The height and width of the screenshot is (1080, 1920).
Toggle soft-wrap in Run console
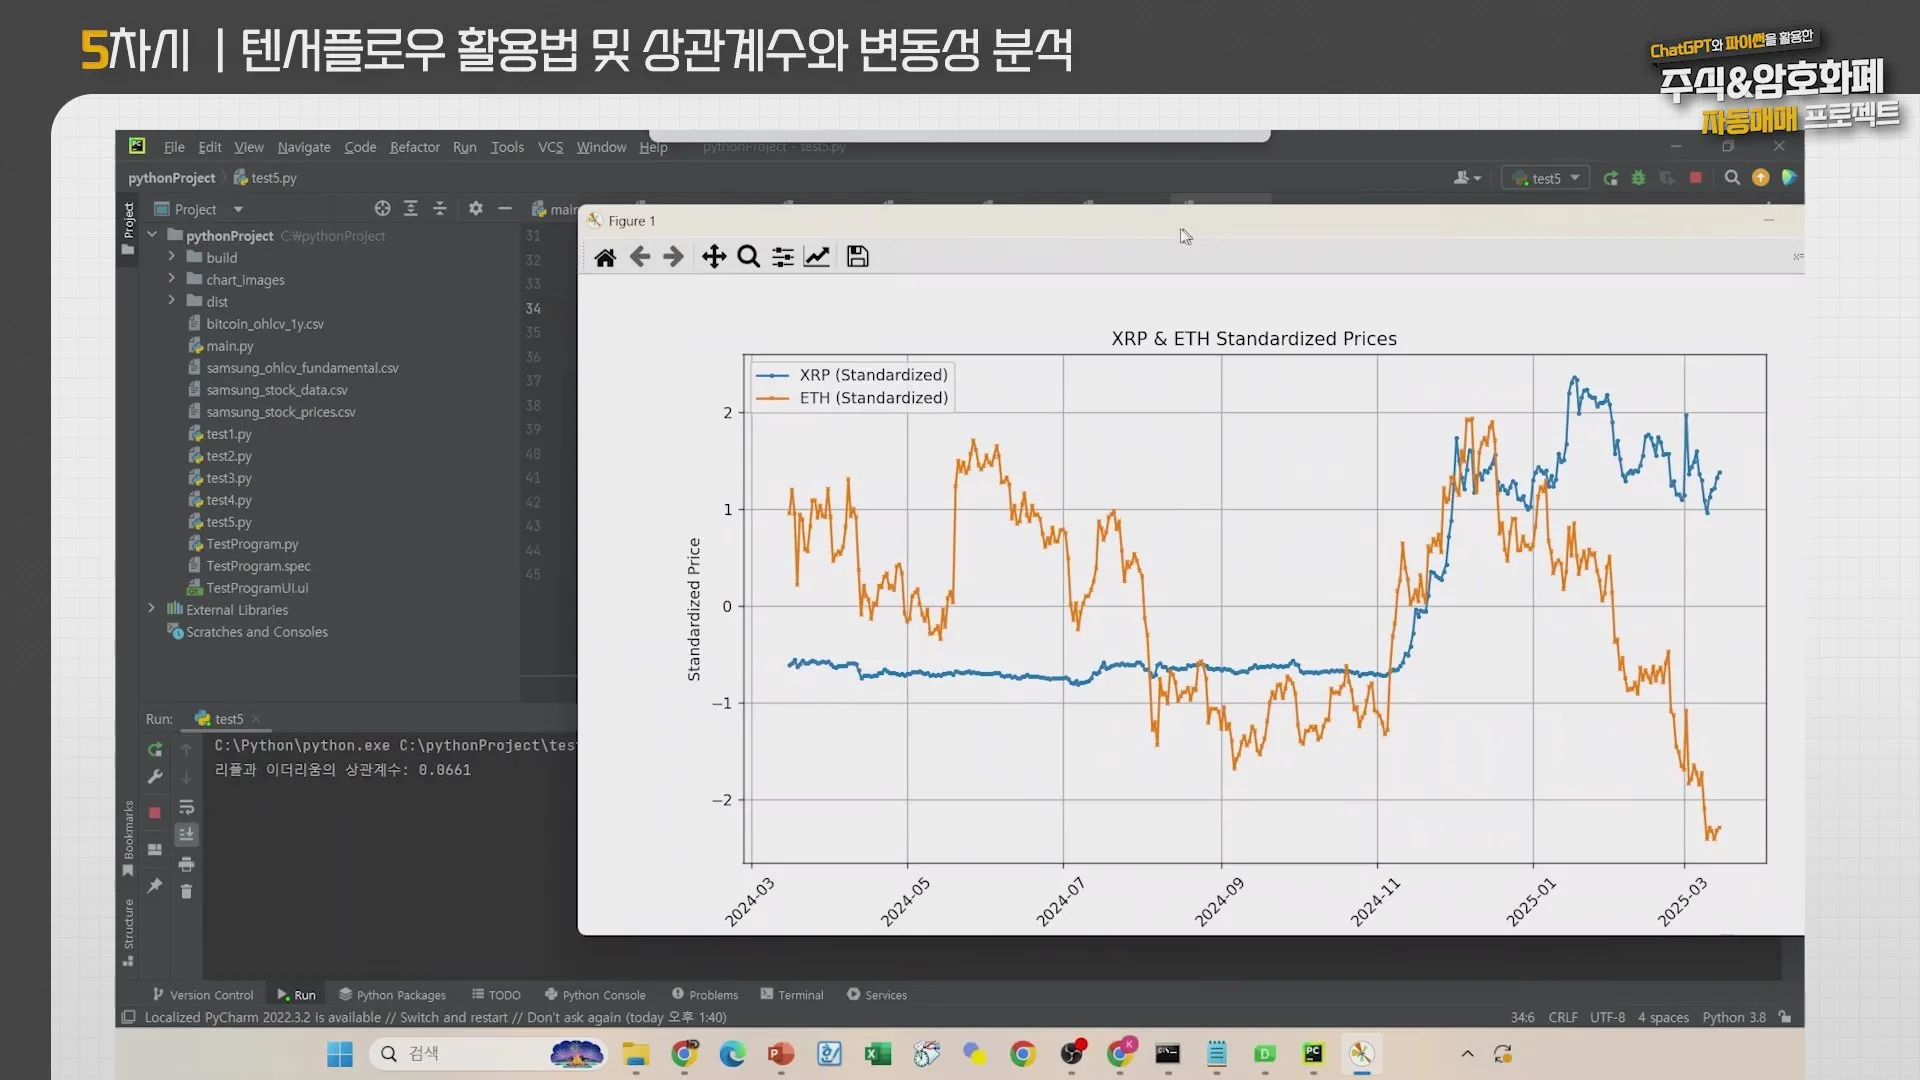coord(186,807)
